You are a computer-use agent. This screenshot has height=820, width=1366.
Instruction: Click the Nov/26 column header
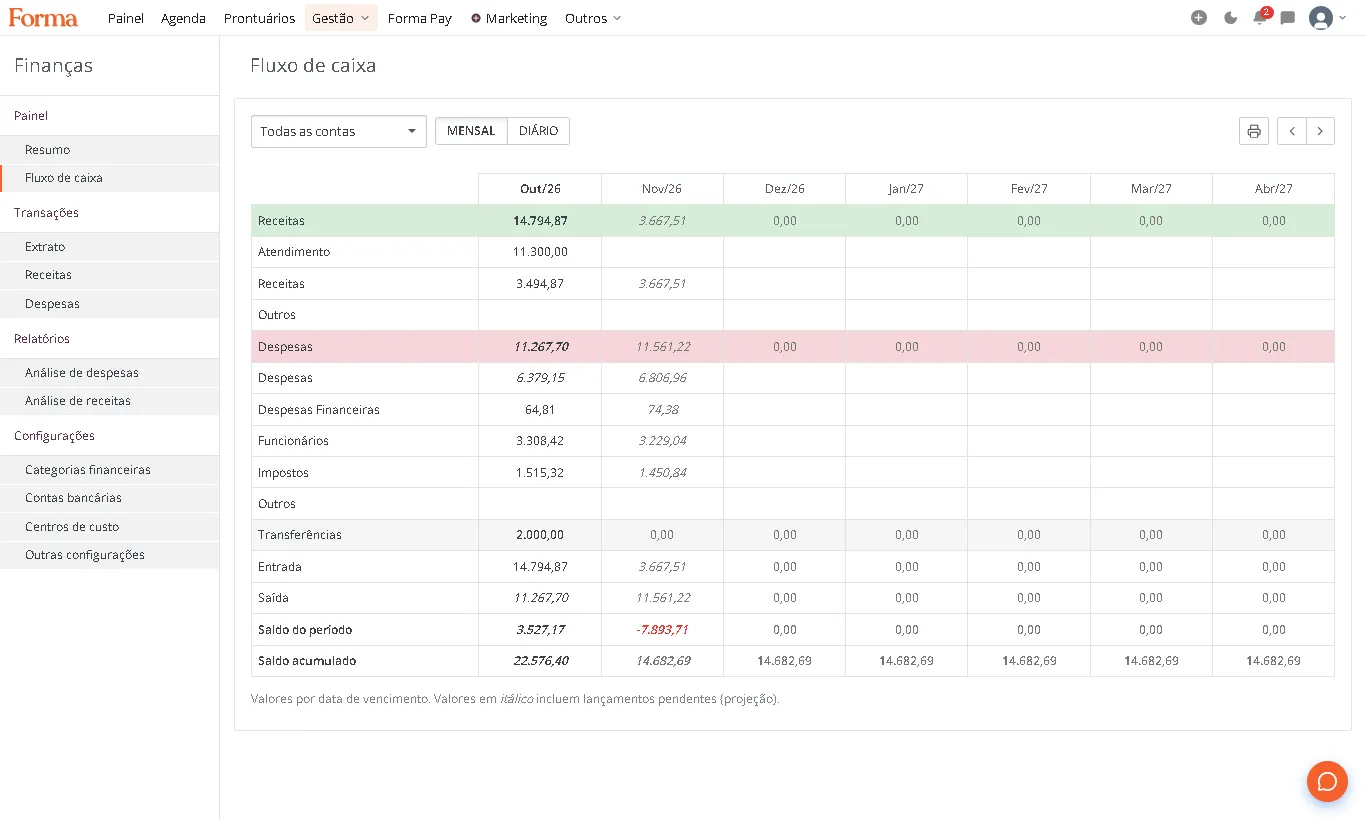pyautogui.click(x=662, y=189)
